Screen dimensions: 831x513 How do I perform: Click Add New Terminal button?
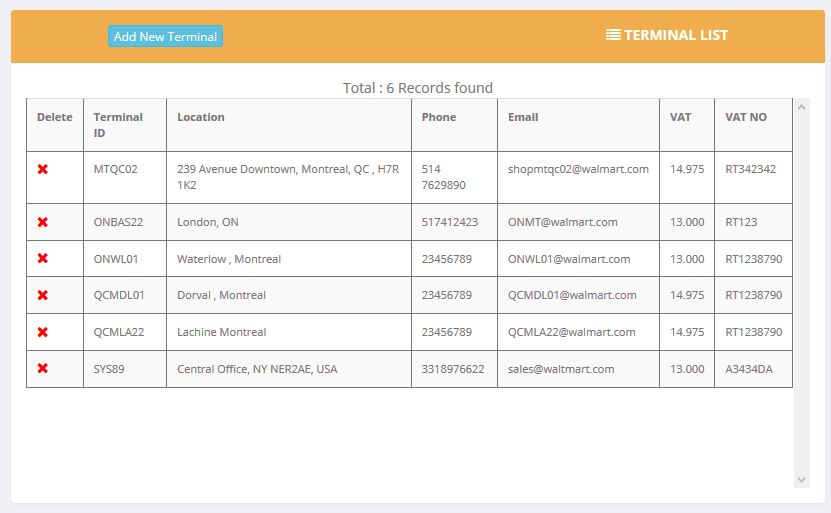coord(165,37)
